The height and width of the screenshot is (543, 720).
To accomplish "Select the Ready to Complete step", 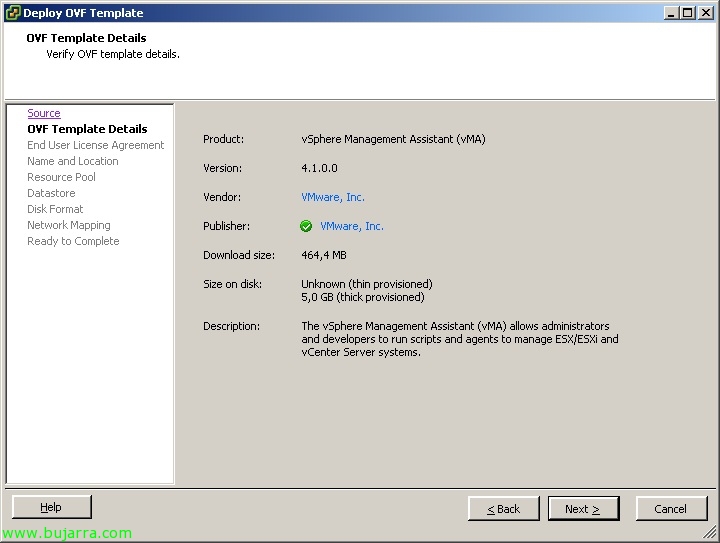I will [73, 241].
